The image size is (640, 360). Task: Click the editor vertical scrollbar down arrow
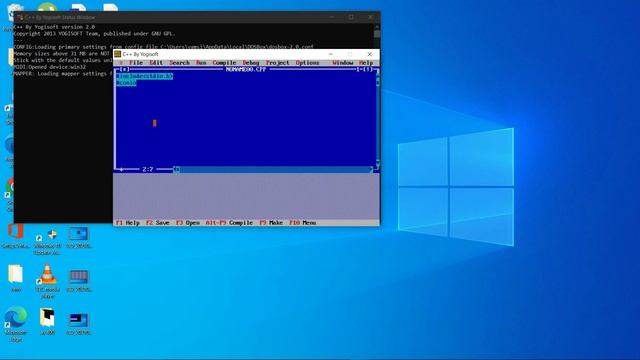click(x=378, y=163)
